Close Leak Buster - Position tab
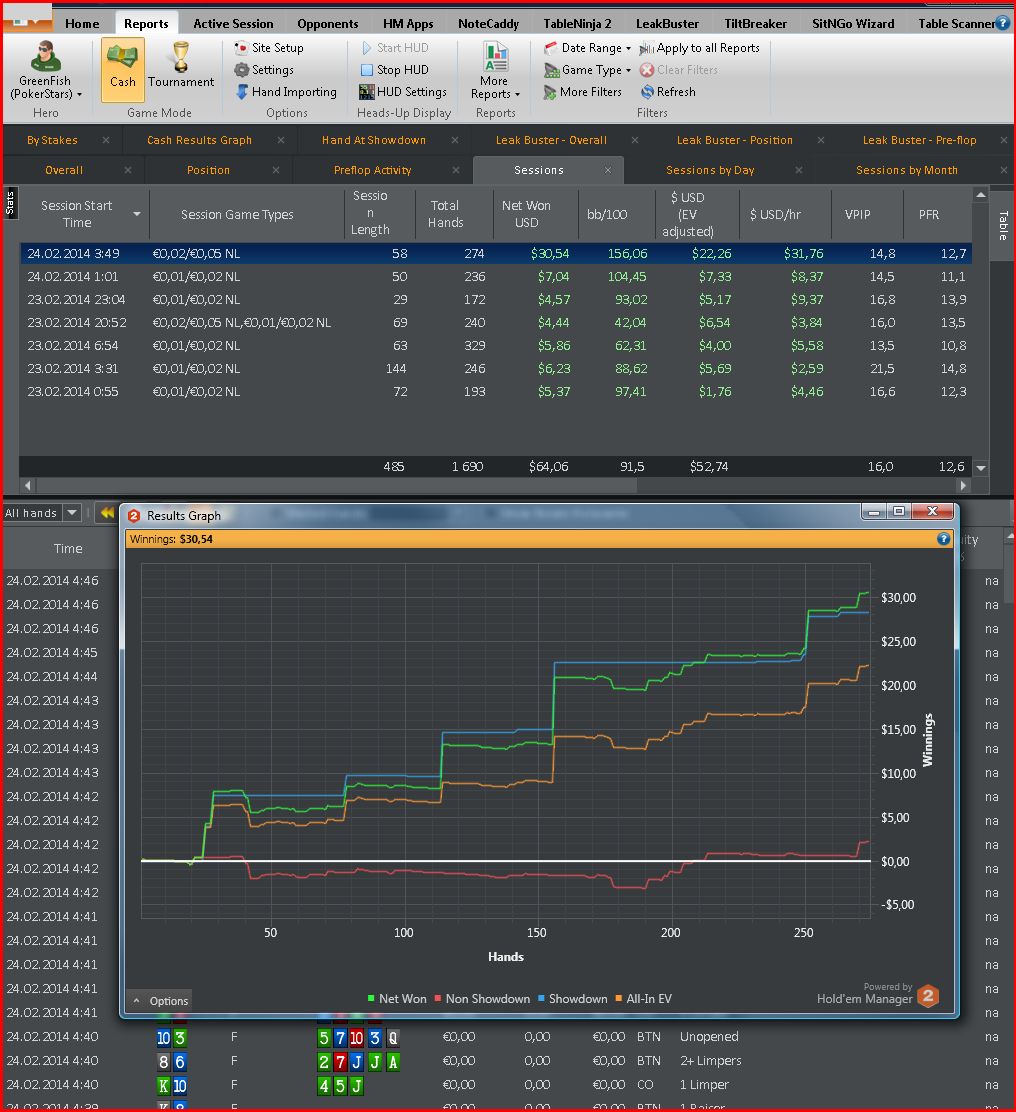Viewport: 1016px width, 1112px height. 820,140
